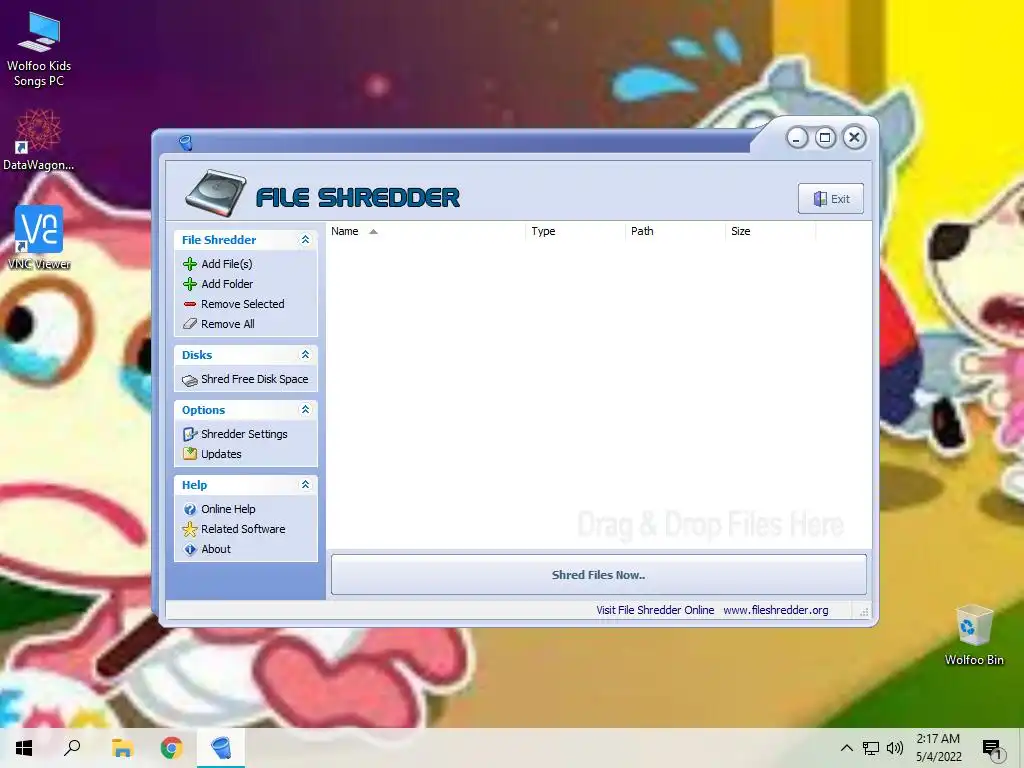
Task: Open Related Software link
Action: (243, 529)
